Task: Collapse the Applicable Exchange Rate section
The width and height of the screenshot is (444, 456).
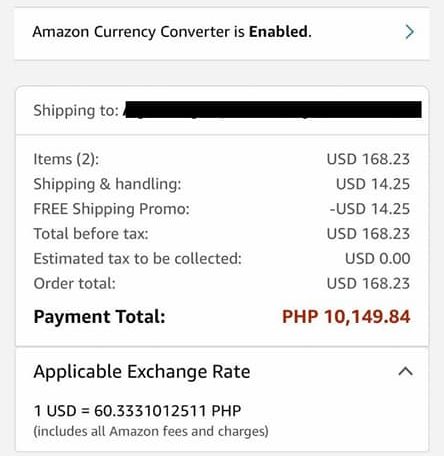Action: [x=406, y=371]
